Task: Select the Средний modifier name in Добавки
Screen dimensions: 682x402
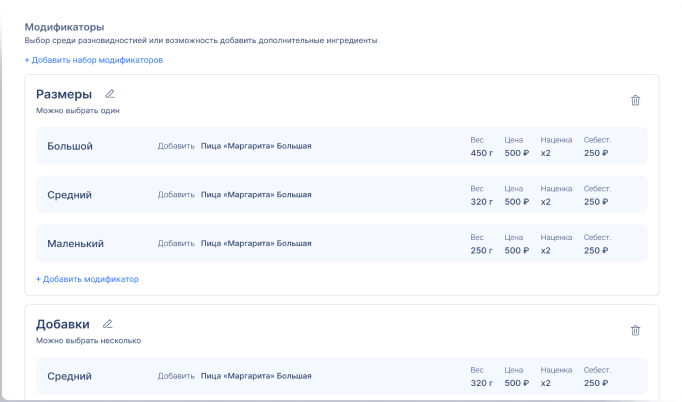Action: [69, 376]
